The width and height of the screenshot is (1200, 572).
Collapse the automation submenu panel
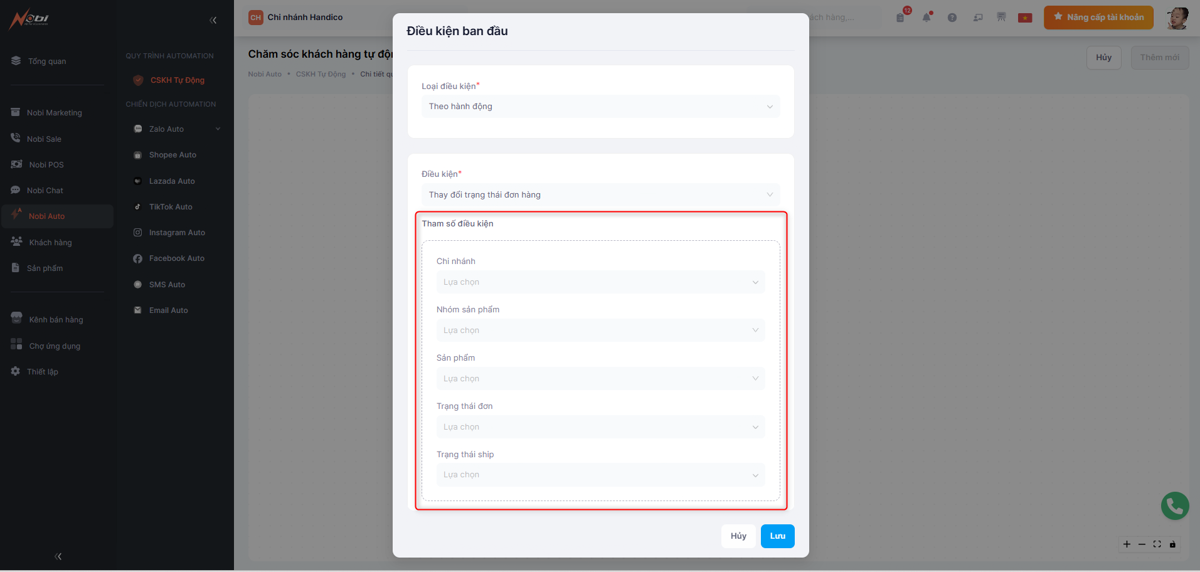[x=213, y=20]
